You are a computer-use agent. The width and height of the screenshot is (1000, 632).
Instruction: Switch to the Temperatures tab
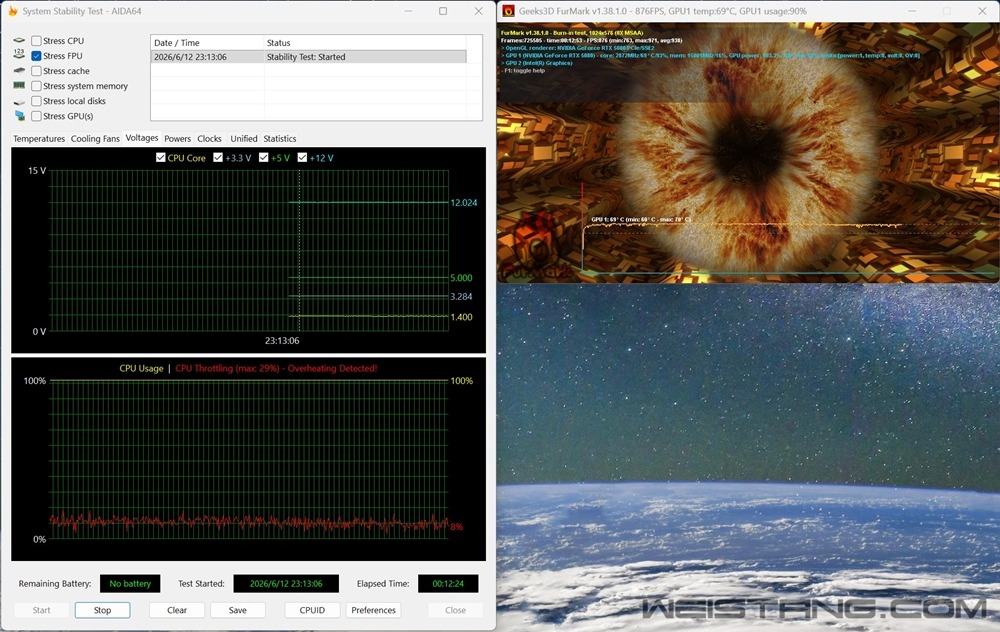click(x=39, y=138)
